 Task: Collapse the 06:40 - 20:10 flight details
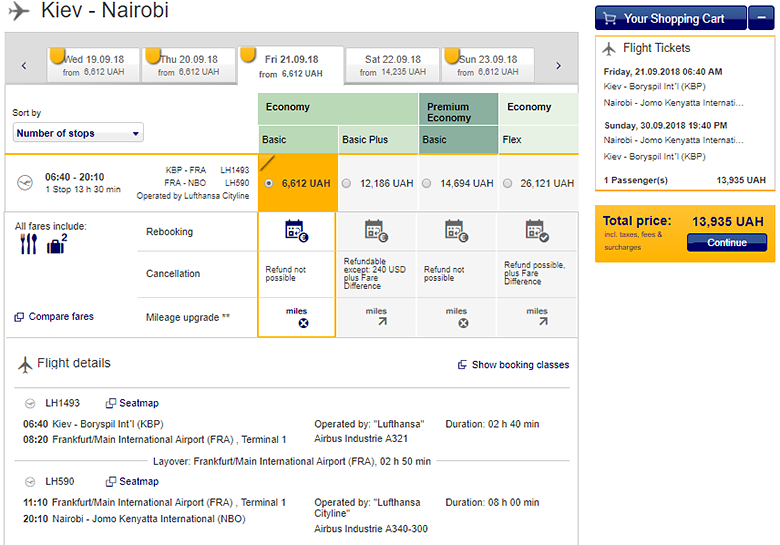click(x=26, y=182)
